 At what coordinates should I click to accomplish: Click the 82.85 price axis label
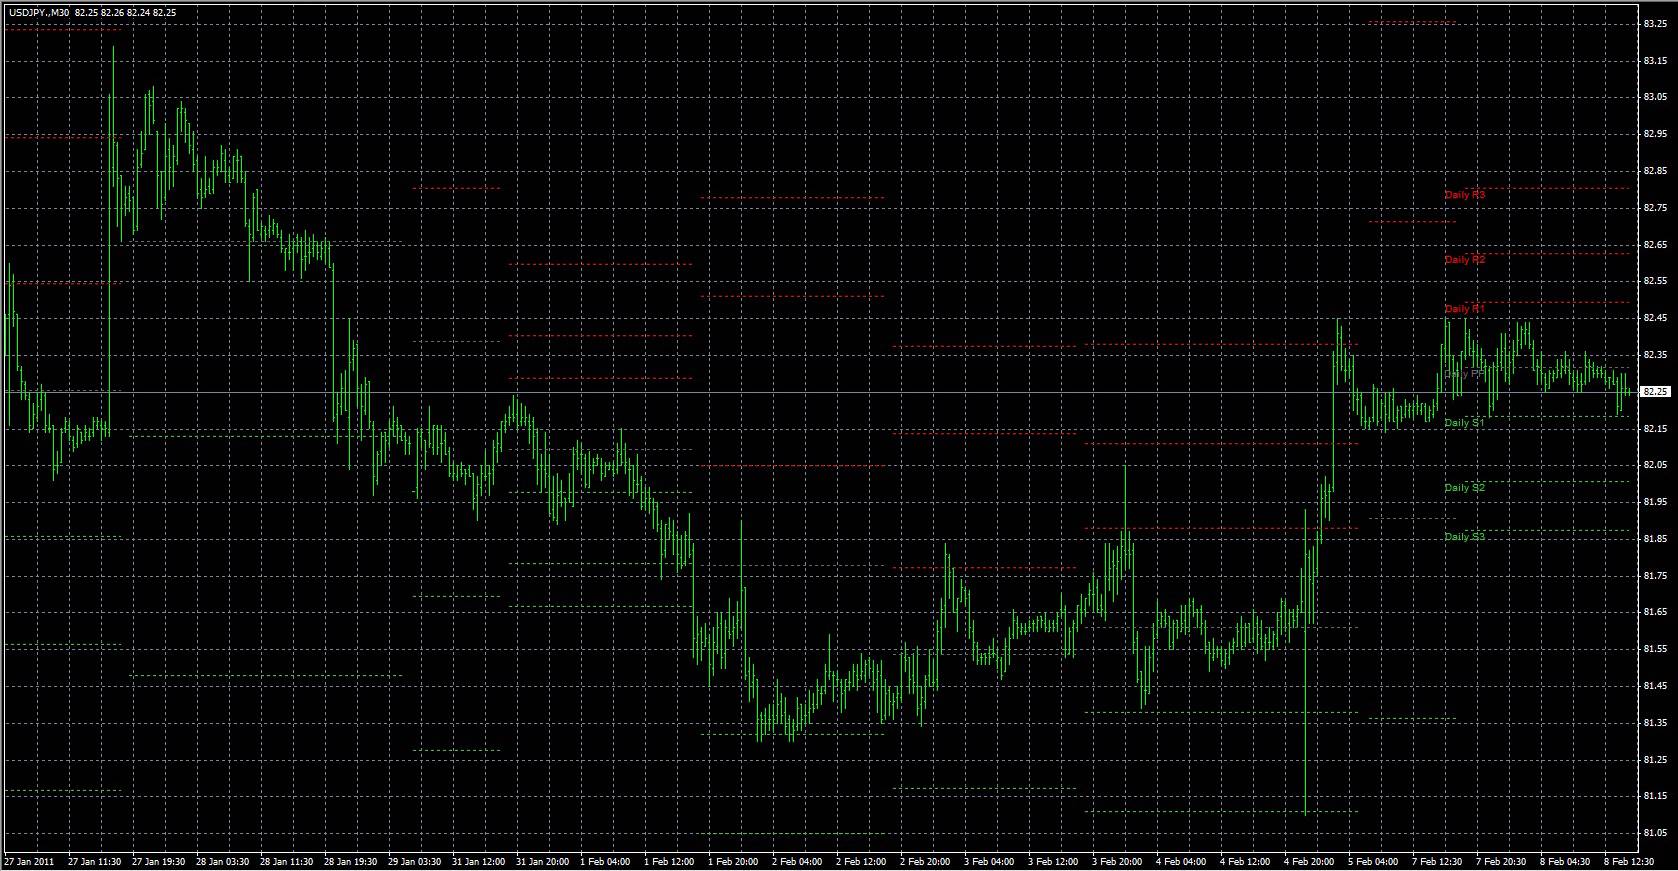pos(1655,171)
